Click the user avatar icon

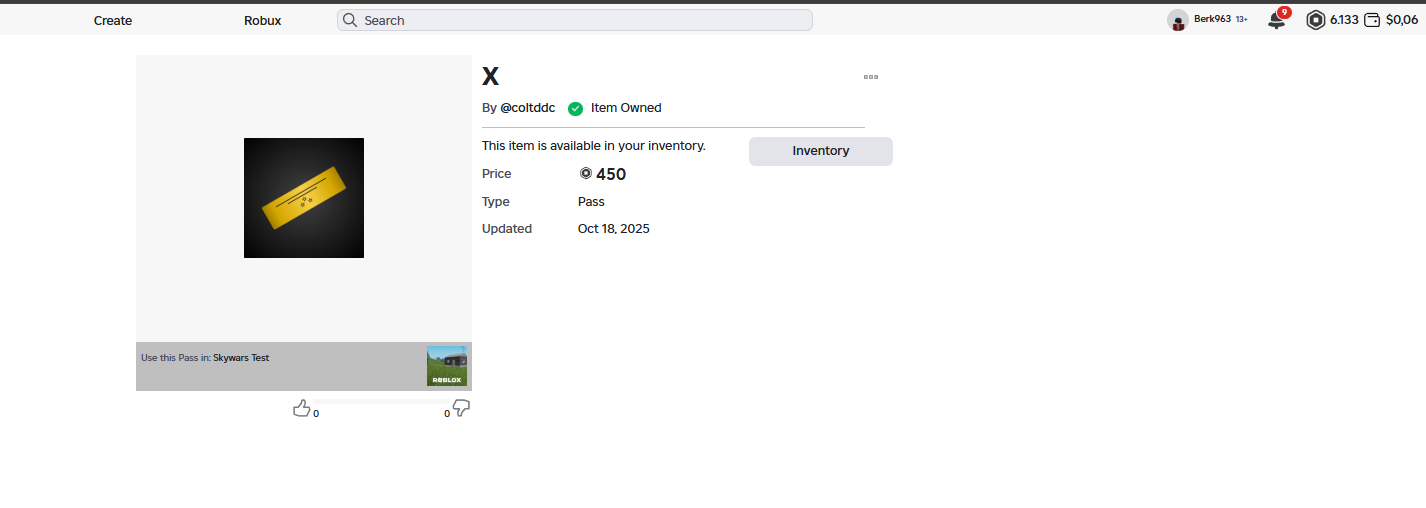[x=1178, y=20]
